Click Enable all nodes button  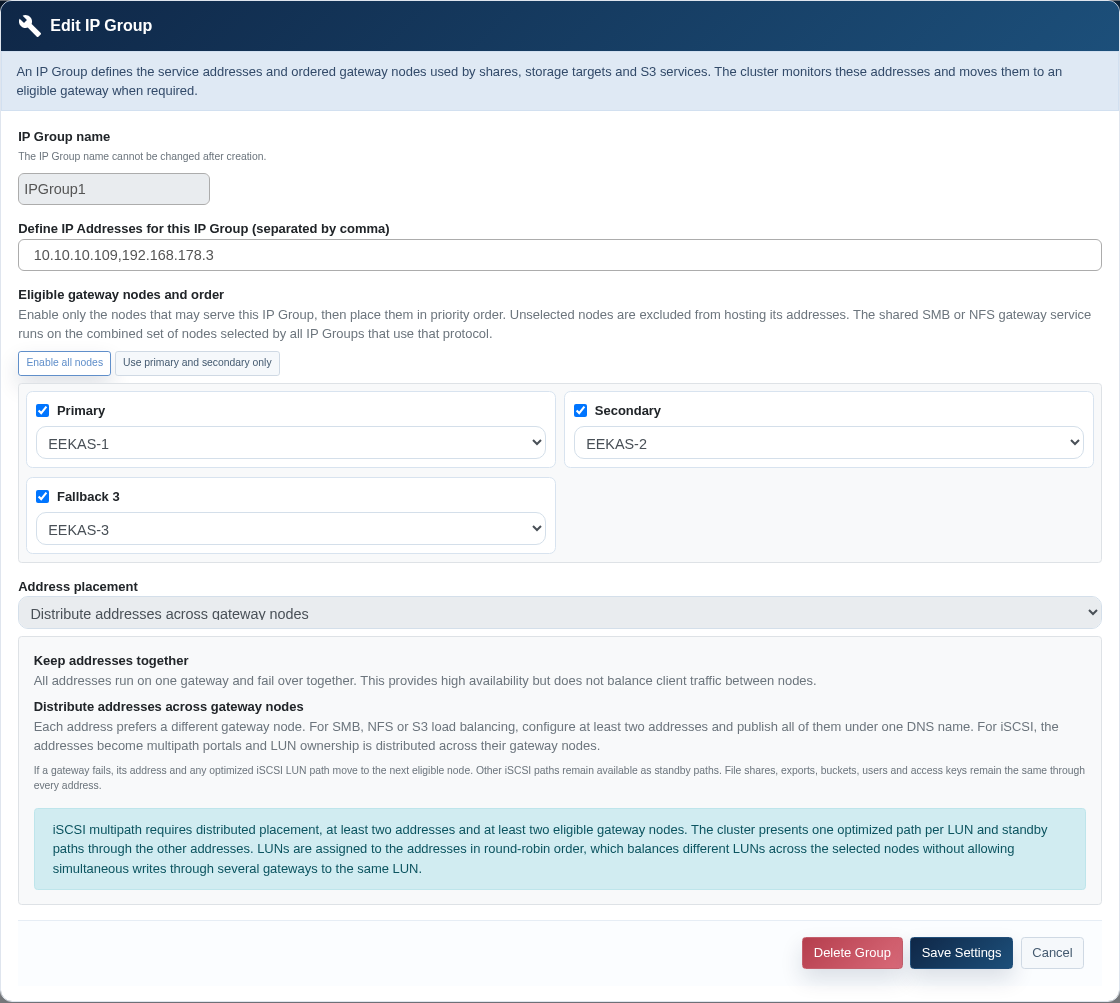coord(64,363)
